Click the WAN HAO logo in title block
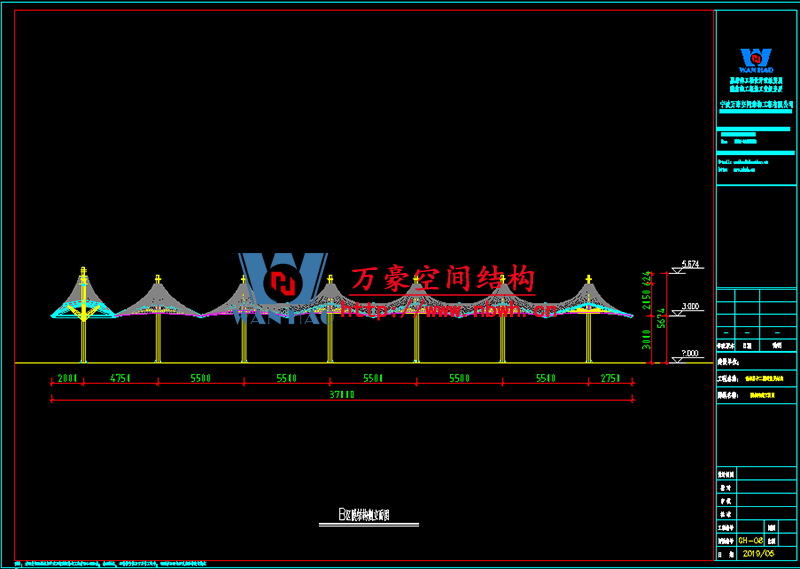Image resolution: width=800 pixels, height=569 pixels. pos(756,59)
